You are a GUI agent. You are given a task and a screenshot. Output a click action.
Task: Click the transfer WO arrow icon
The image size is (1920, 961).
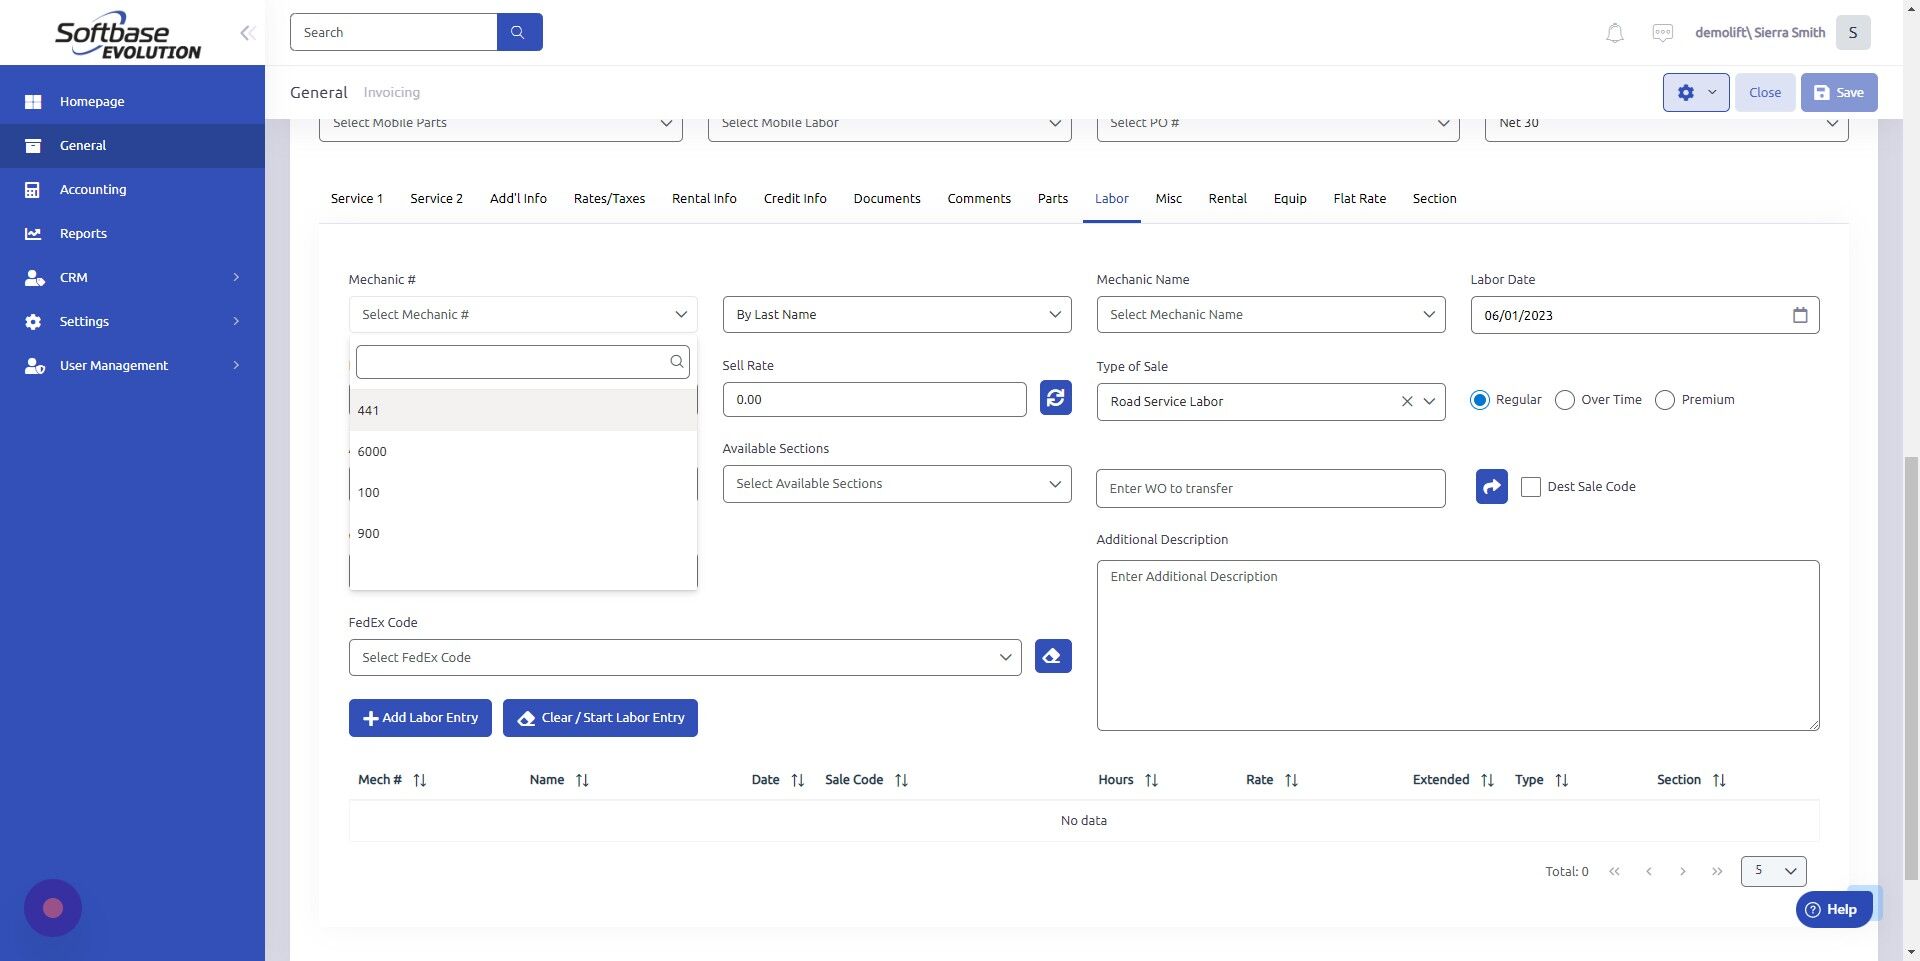[1491, 487]
